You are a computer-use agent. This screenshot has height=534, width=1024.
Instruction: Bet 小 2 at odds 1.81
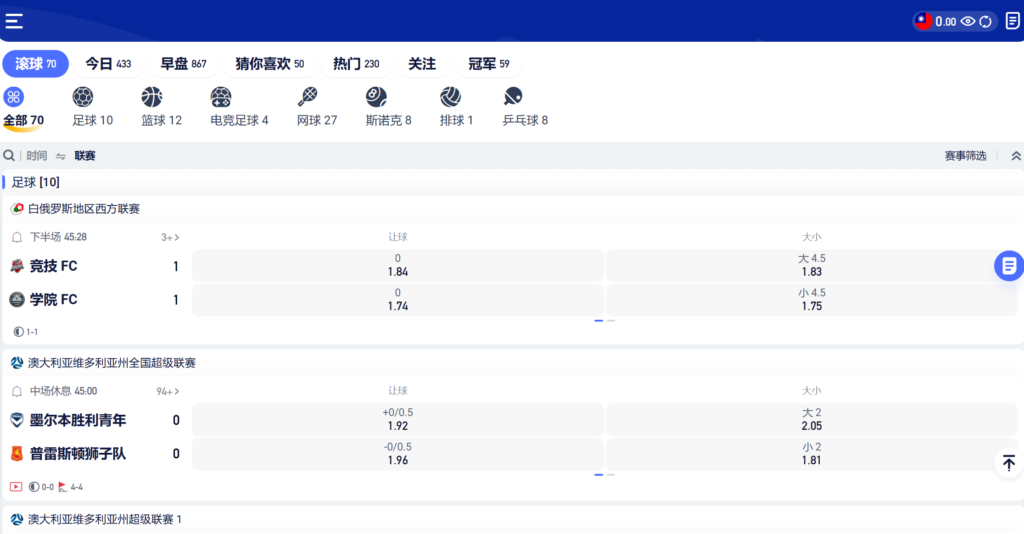(812, 454)
